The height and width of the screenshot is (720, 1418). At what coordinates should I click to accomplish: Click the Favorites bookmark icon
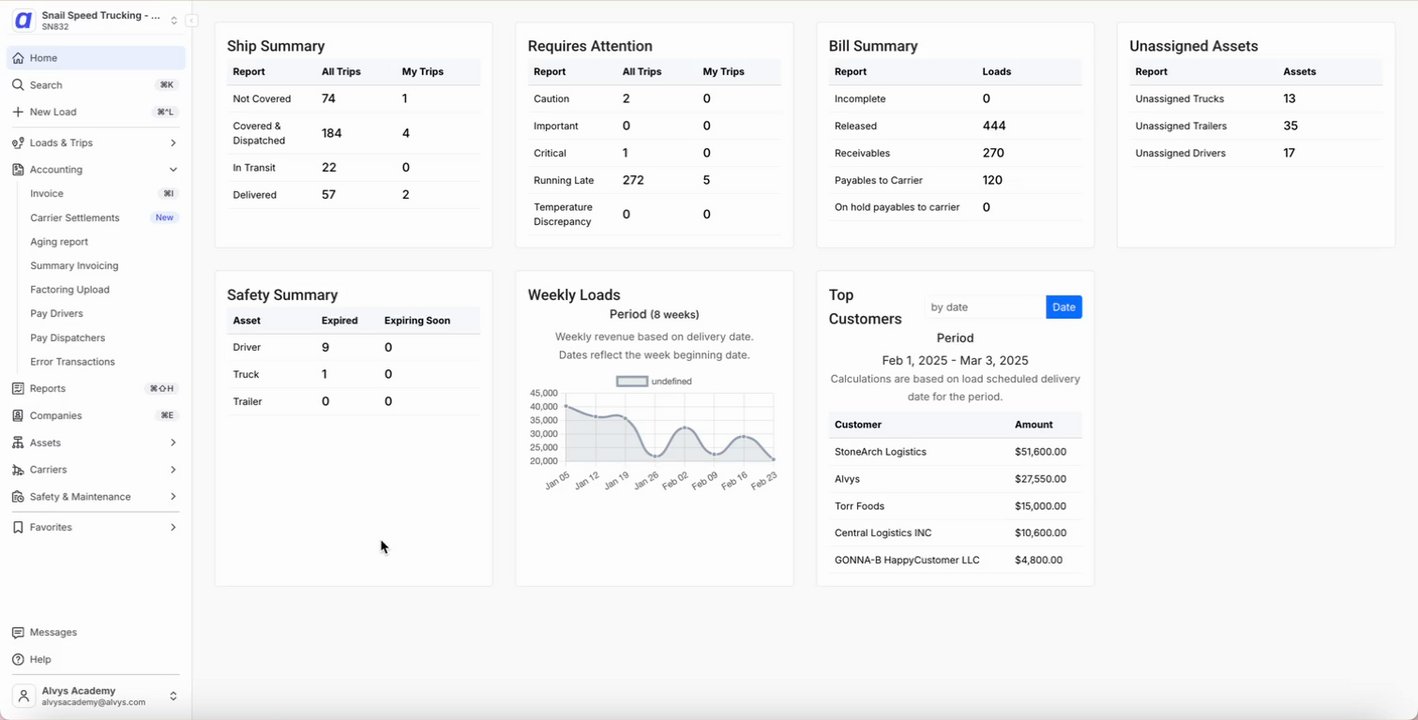(18, 527)
